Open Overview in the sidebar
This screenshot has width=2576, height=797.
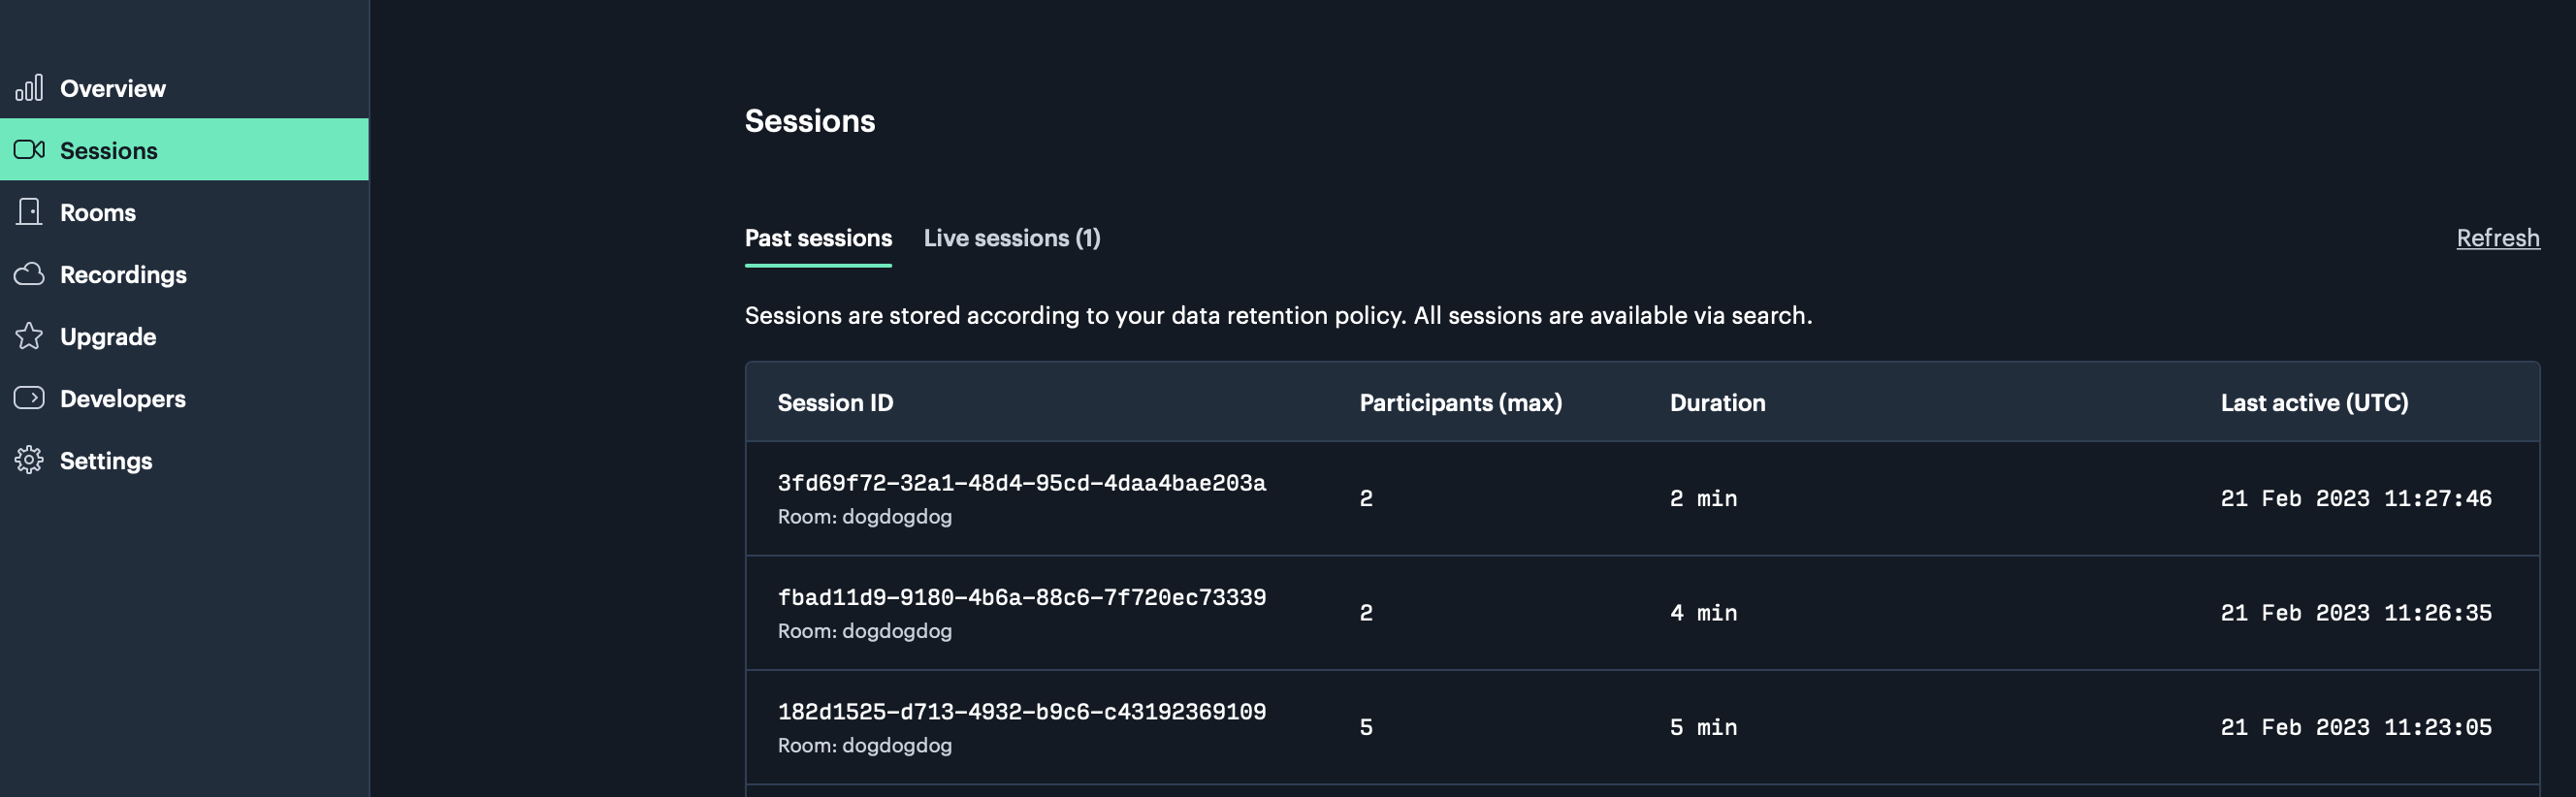coord(184,88)
